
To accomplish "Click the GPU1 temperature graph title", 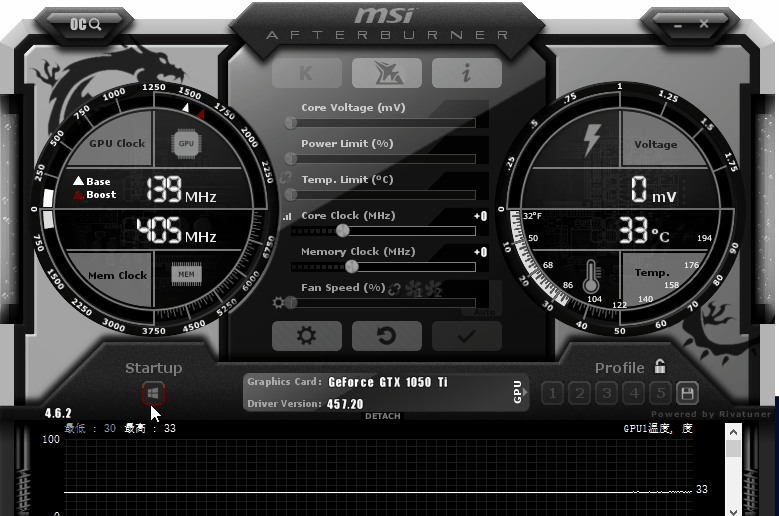I will tap(658, 429).
